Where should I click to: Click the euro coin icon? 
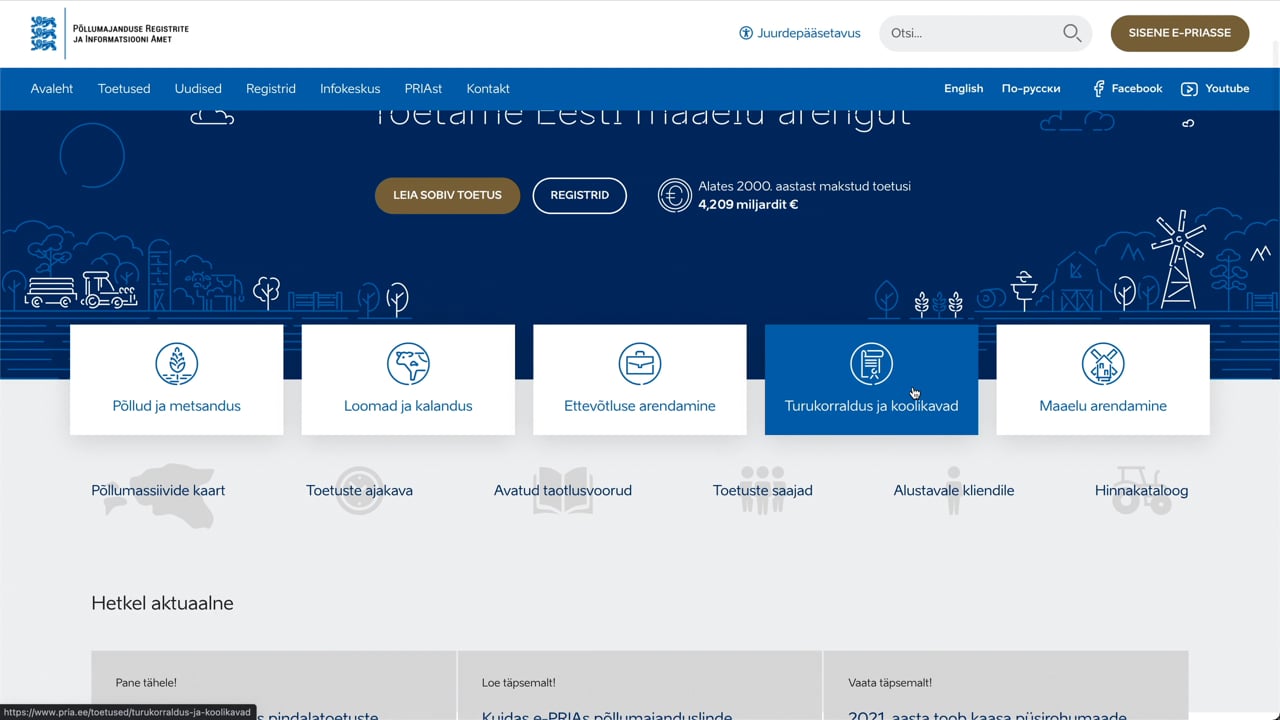click(x=675, y=195)
